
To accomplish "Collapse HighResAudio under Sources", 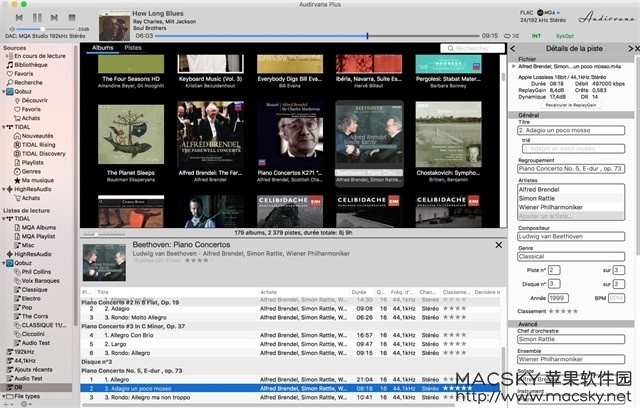I will coord(4,189).
